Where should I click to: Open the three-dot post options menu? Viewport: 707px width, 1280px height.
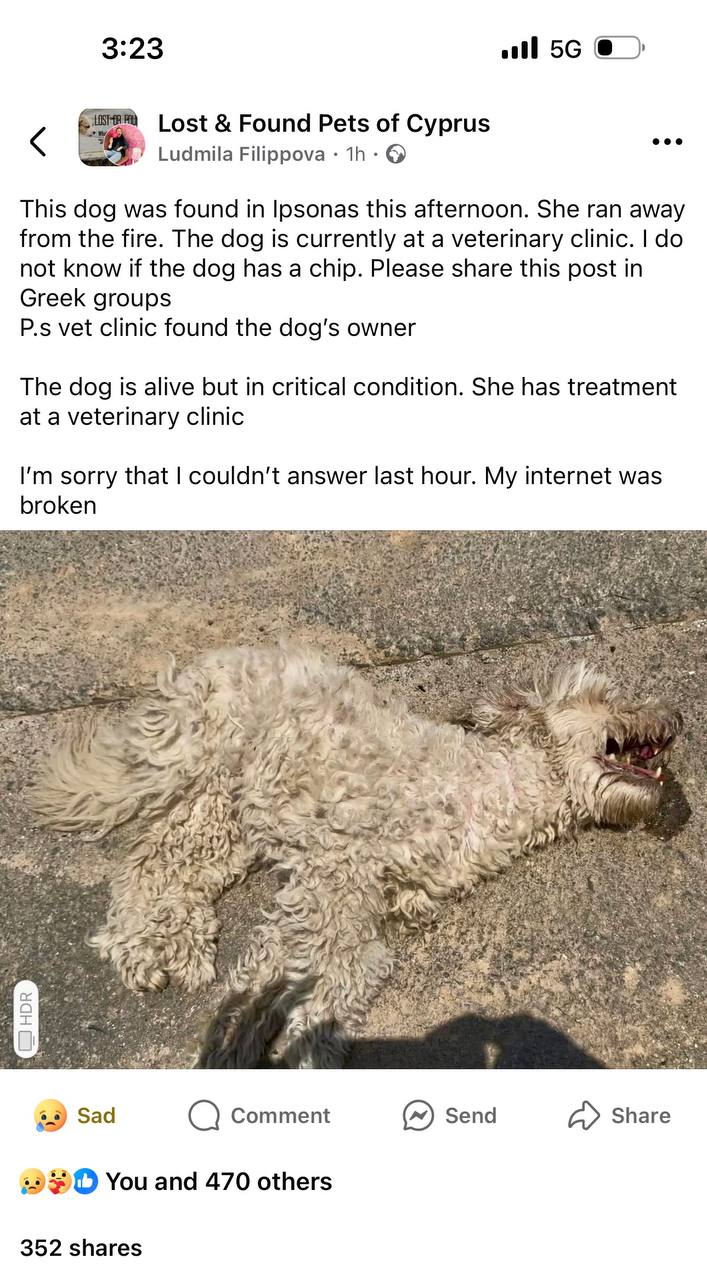666,142
